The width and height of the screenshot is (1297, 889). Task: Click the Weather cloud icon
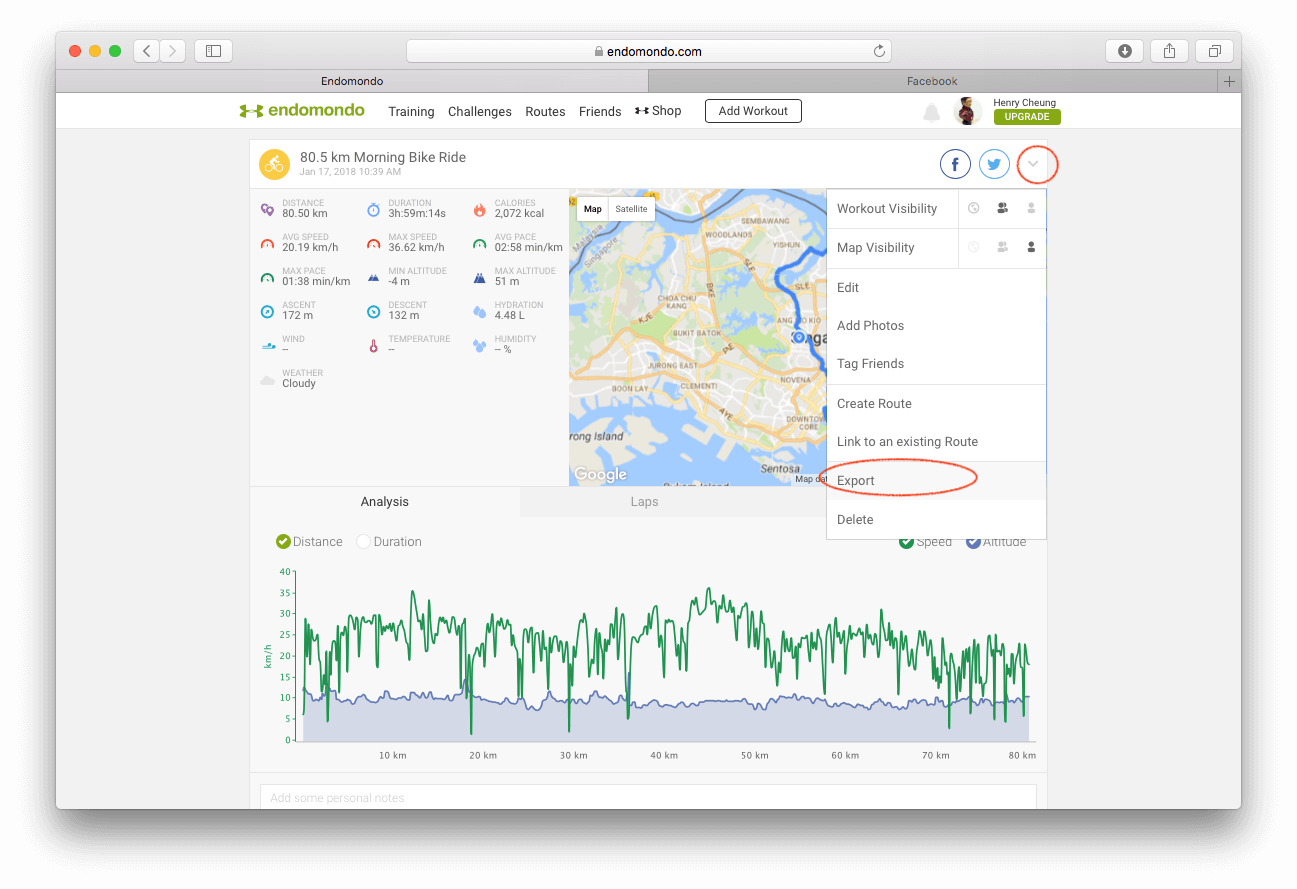267,380
